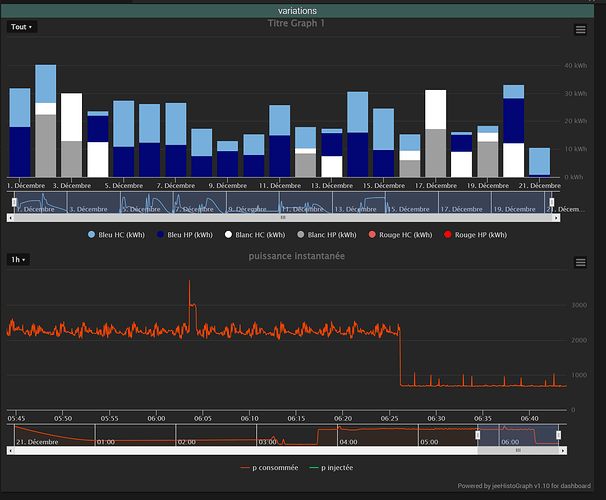
Task: Click the left navigator handle in the bottom chart
Action: tap(478, 435)
